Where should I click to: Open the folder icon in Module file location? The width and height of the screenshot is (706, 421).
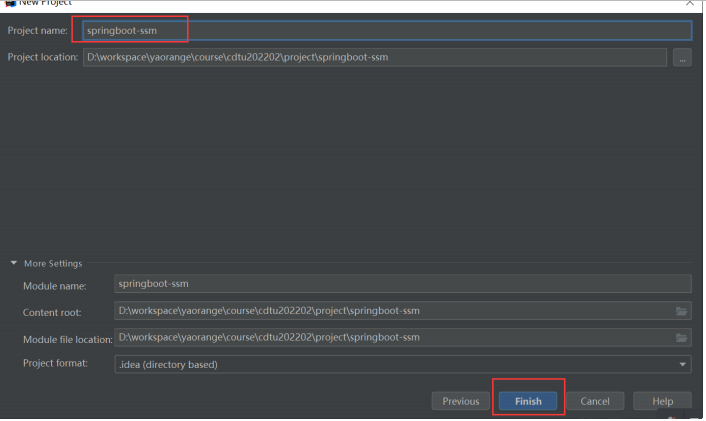tap(681, 338)
